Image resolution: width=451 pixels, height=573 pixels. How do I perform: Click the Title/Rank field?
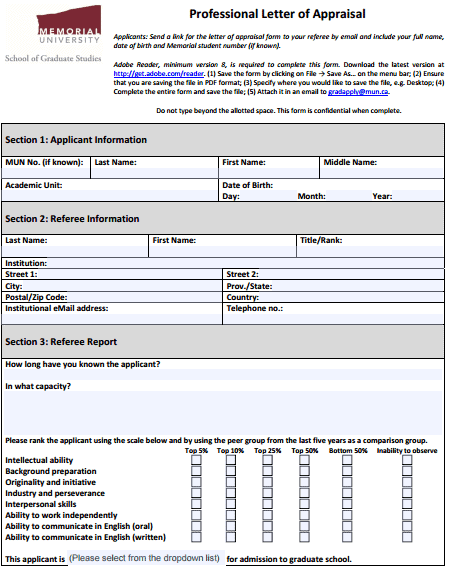click(370, 251)
